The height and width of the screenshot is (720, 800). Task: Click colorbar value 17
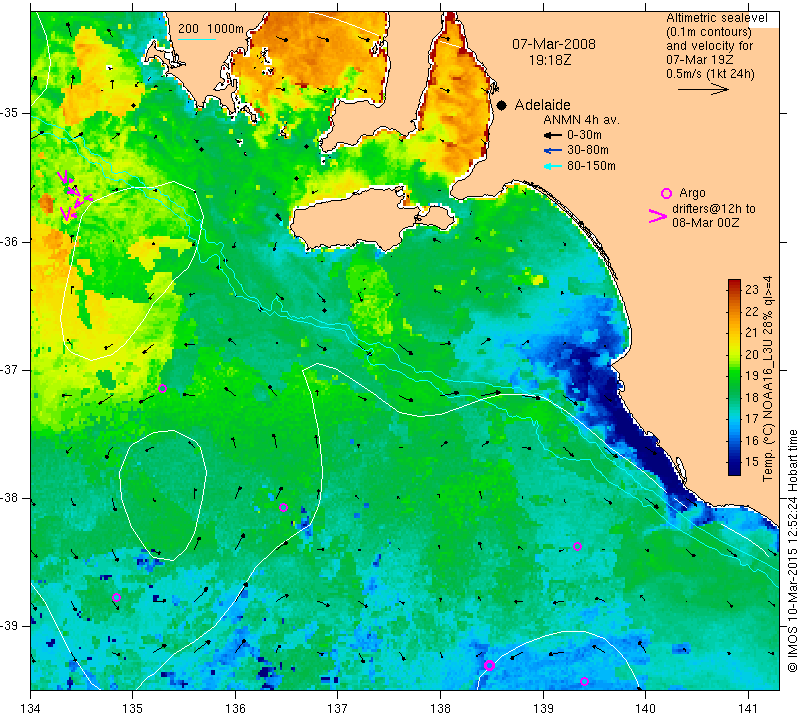[752, 418]
